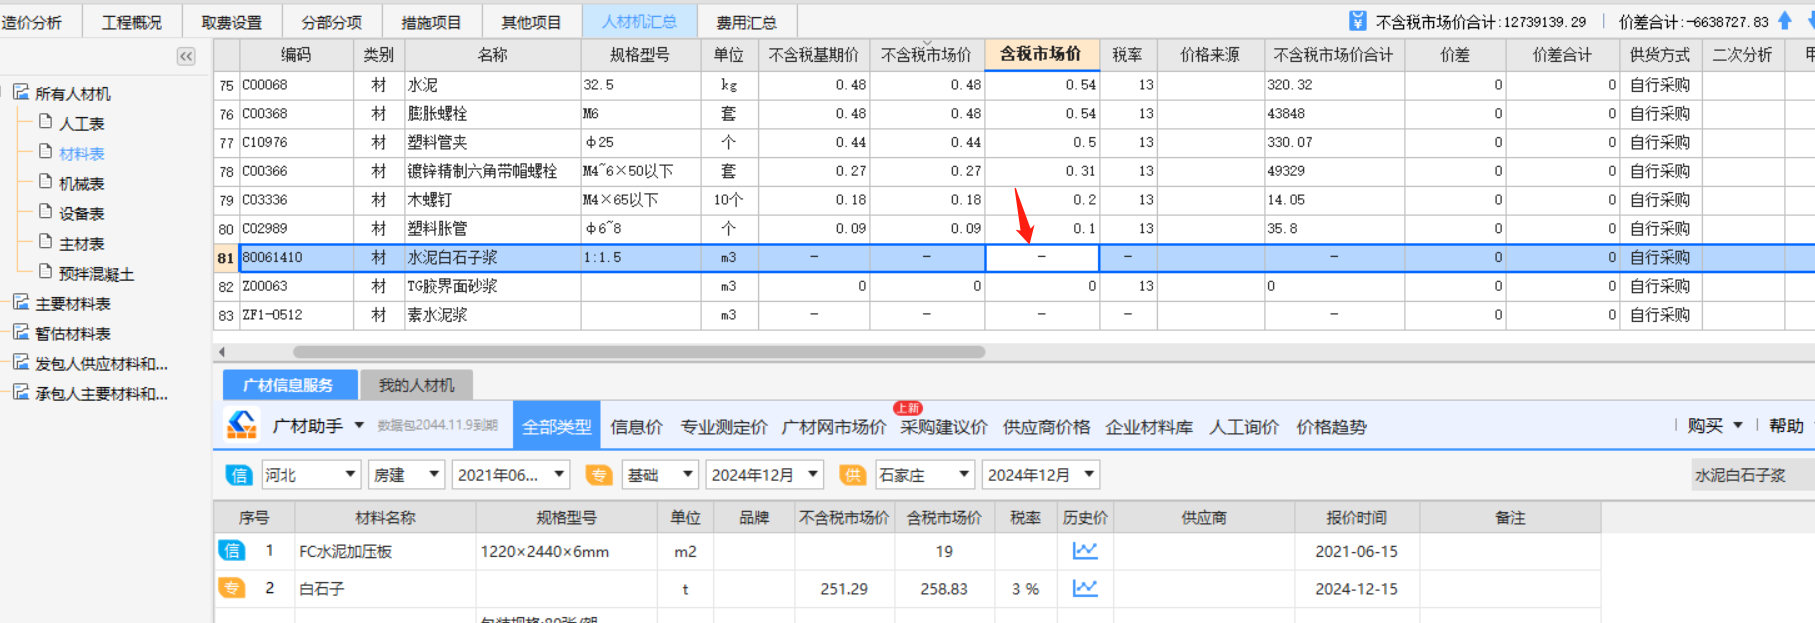Click the blue up arrow after 价差合计 total
The width and height of the screenshot is (1815, 623).
(1785, 20)
